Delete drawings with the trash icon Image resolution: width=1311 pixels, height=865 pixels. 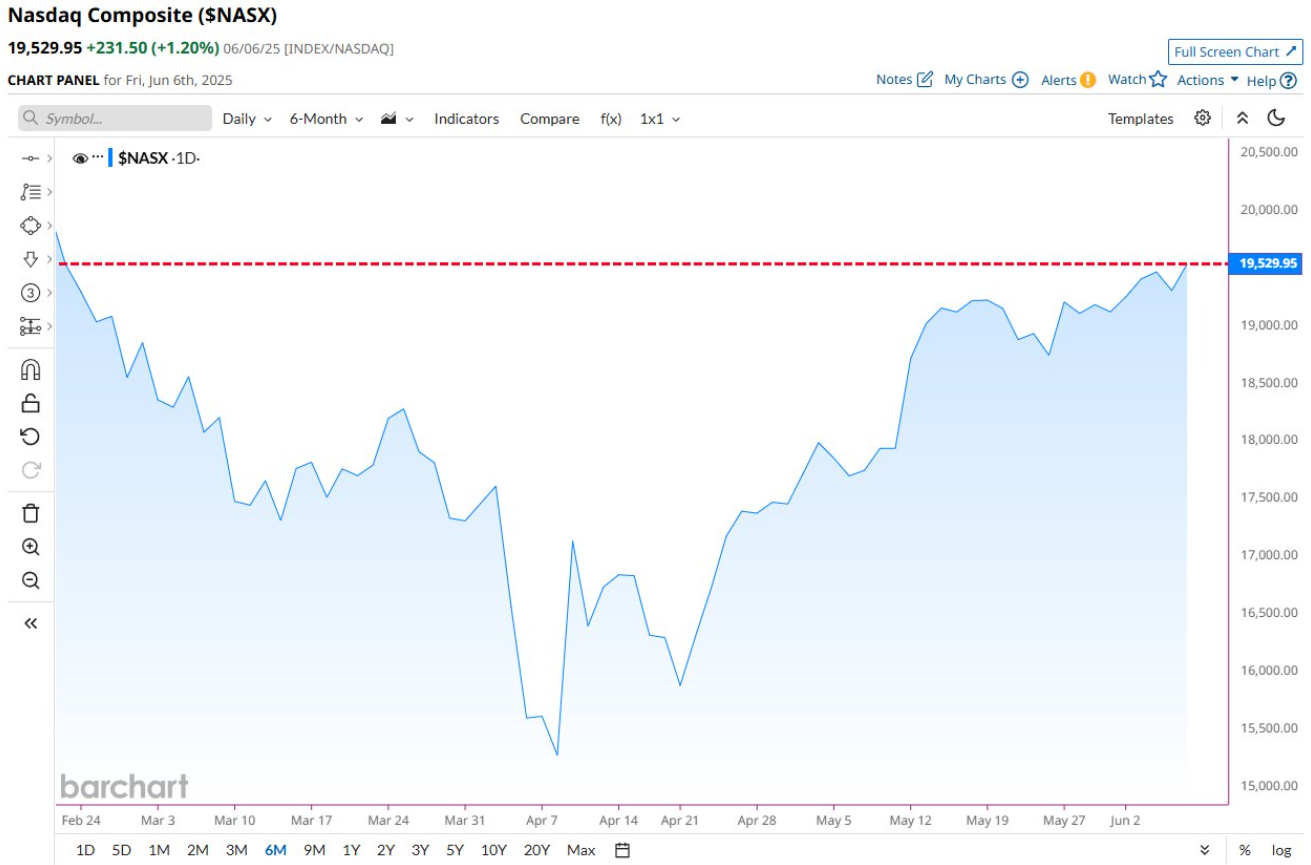30,514
